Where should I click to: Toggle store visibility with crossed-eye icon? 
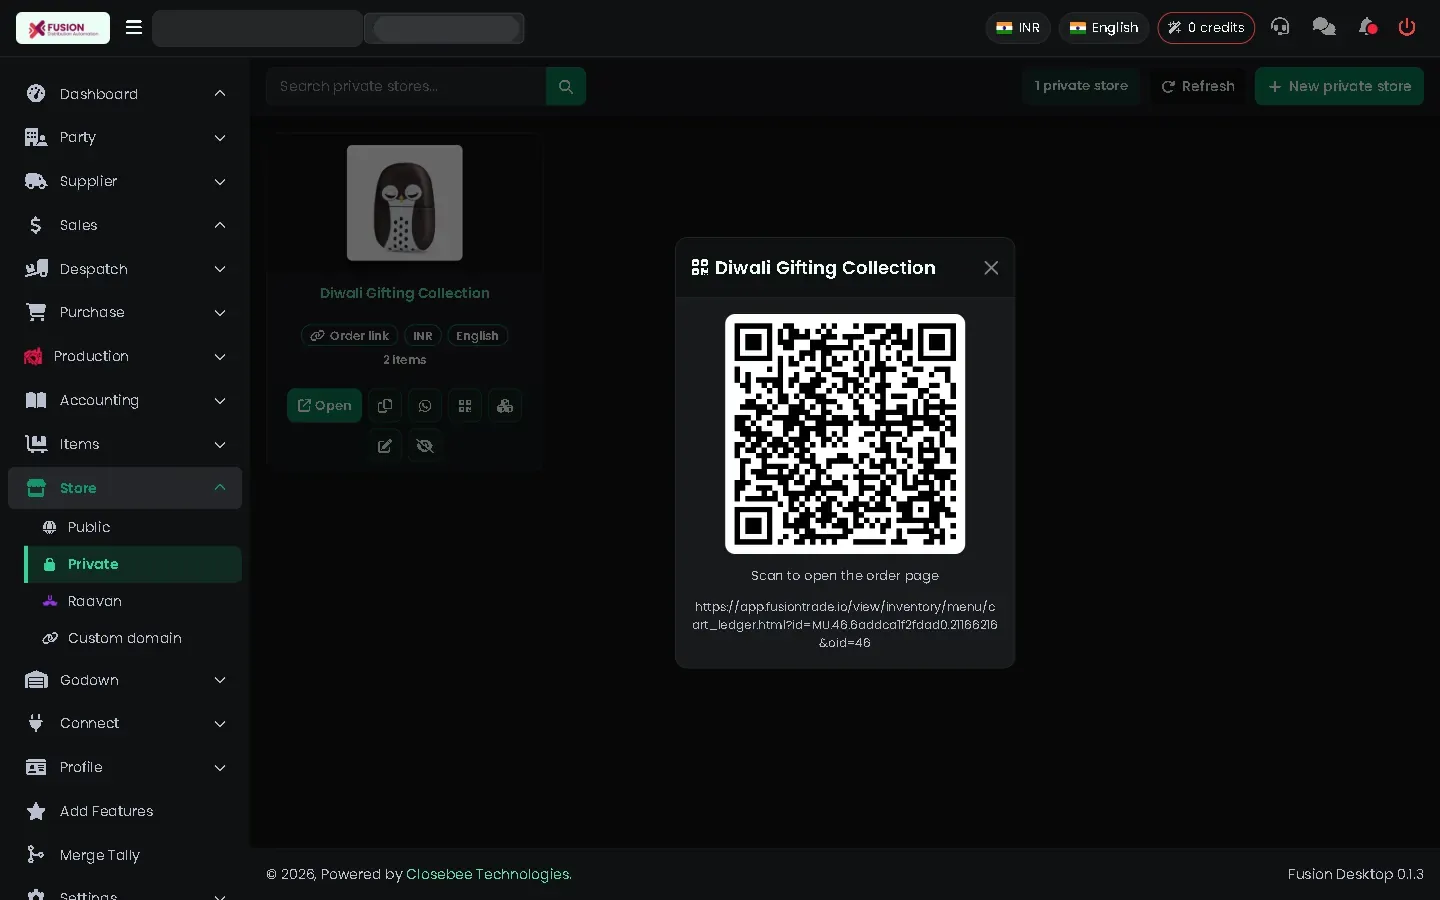[425, 446]
